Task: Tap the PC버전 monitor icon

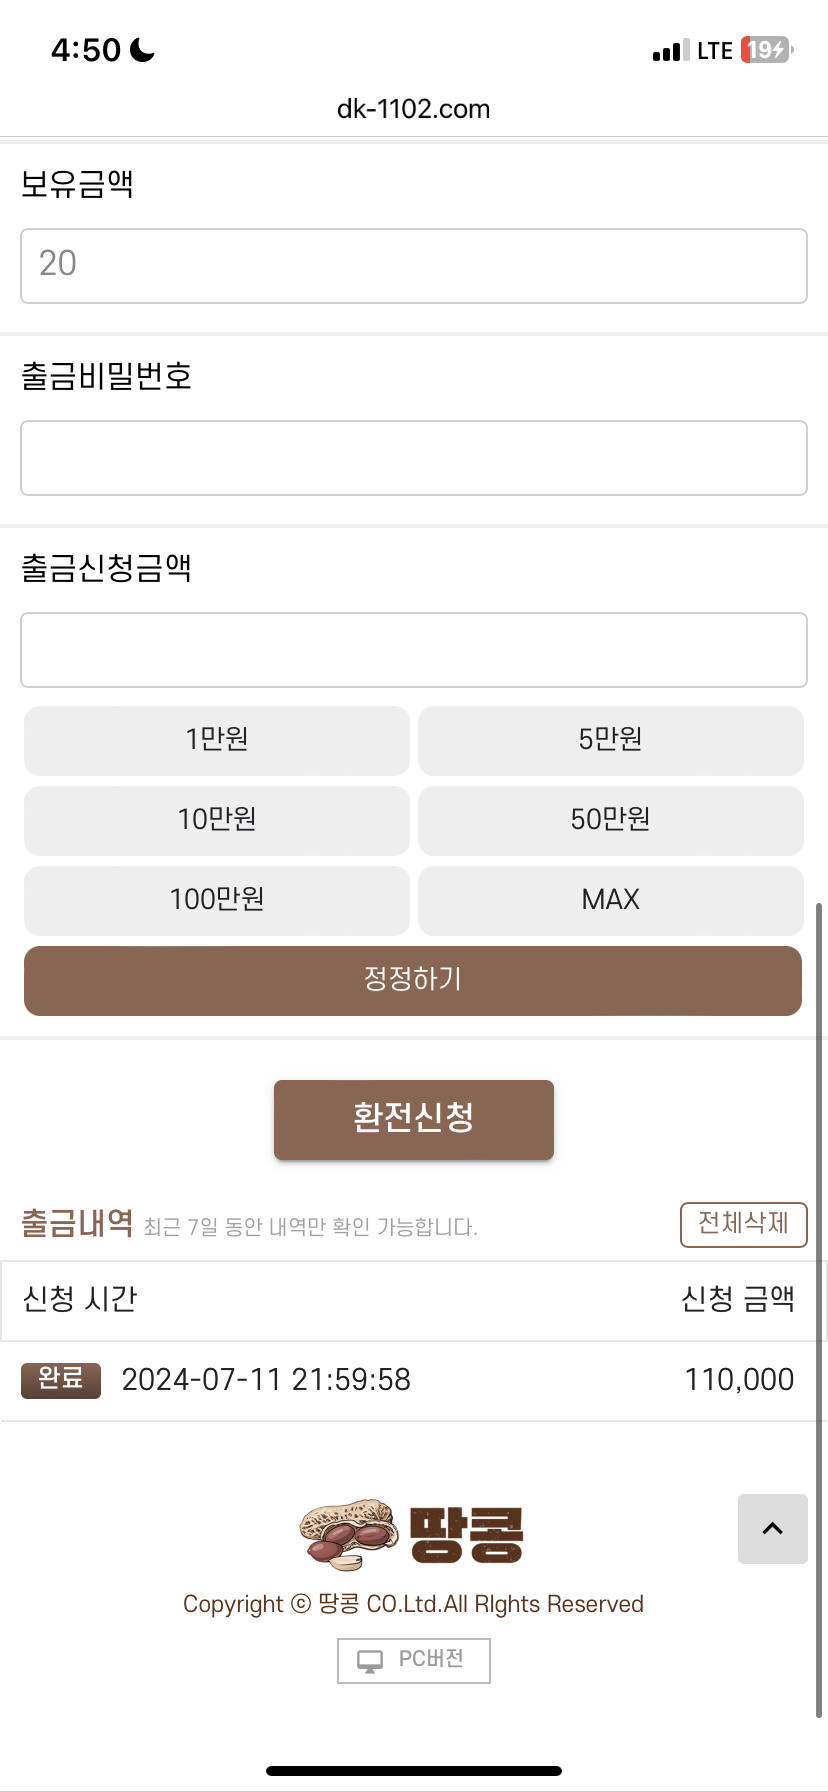Action: [x=370, y=1661]
